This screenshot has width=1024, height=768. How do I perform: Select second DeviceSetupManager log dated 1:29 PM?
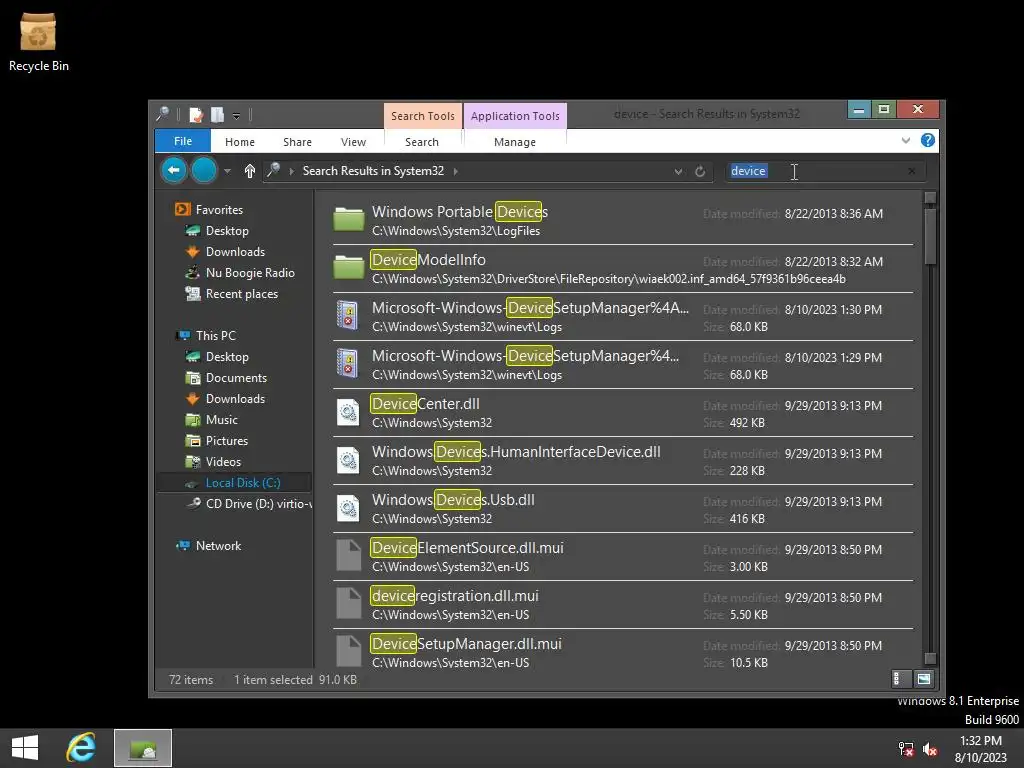[x=624, y=364]
